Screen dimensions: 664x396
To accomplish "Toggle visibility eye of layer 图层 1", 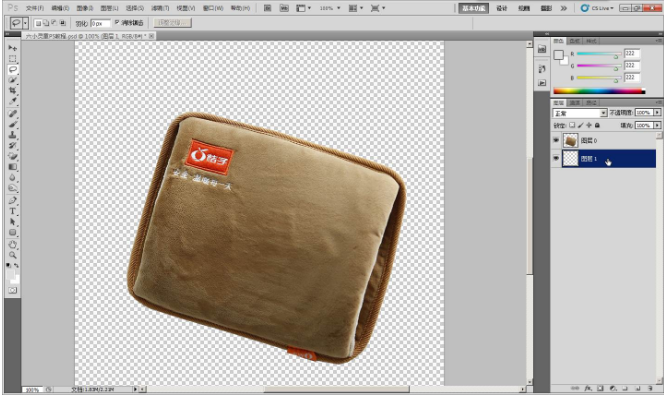I will pyautogui.click(x=556, y=158).
